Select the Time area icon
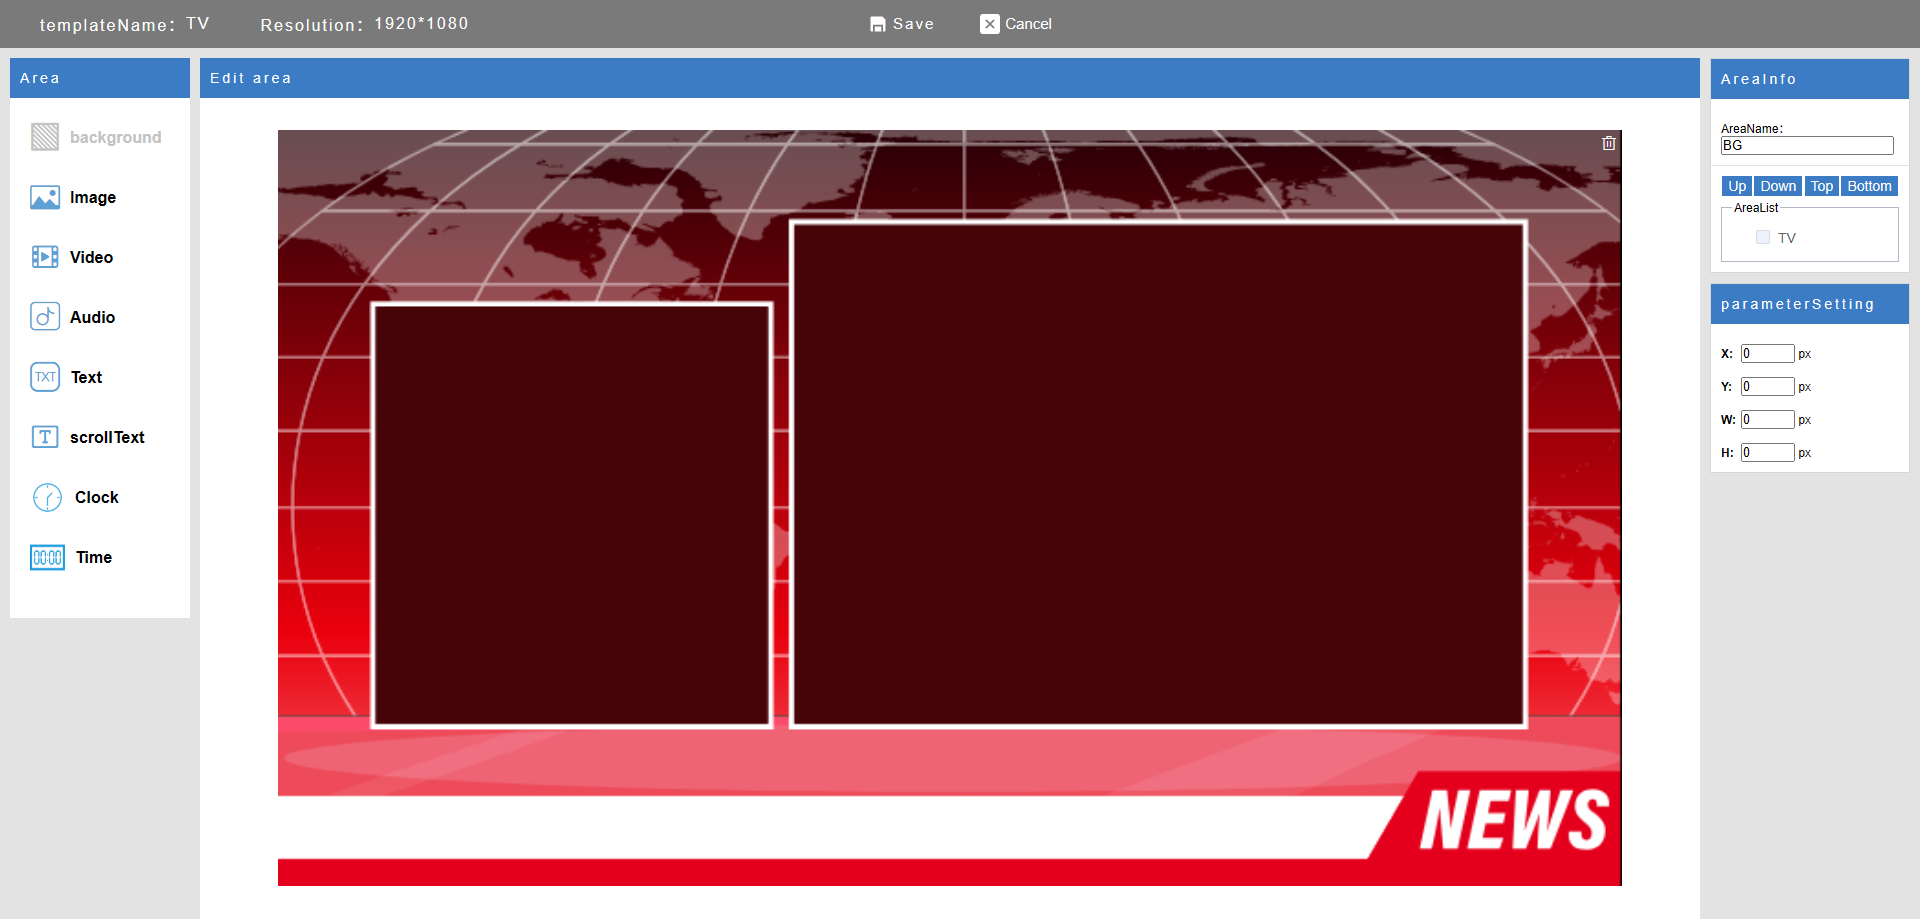1920x919 pixels. click(47, 557)
